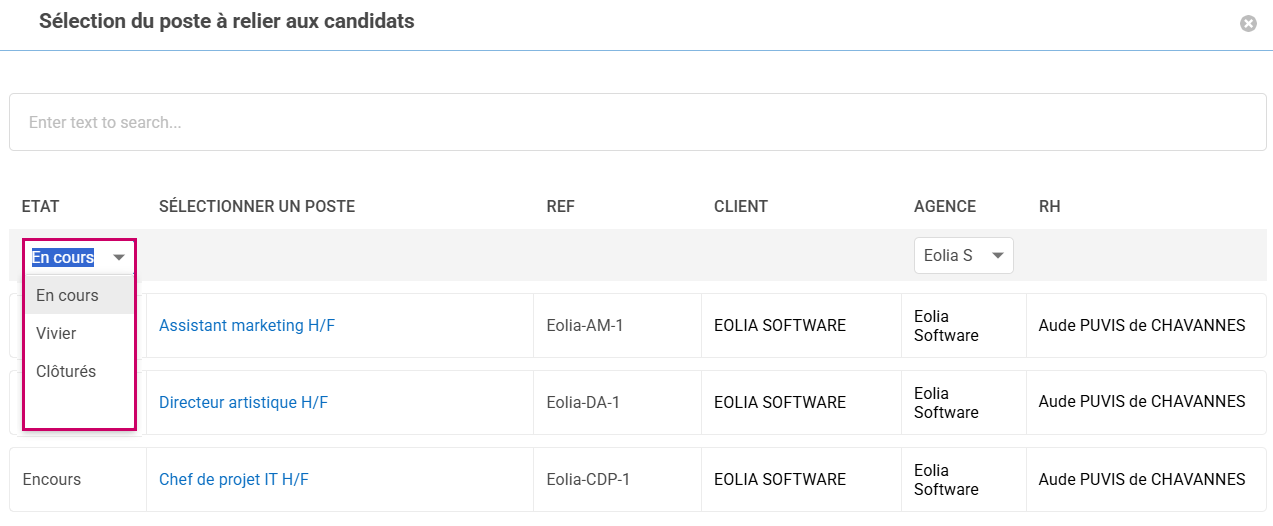Open the 'Directeur artistique H/F' job link

(x=243, y=402)
